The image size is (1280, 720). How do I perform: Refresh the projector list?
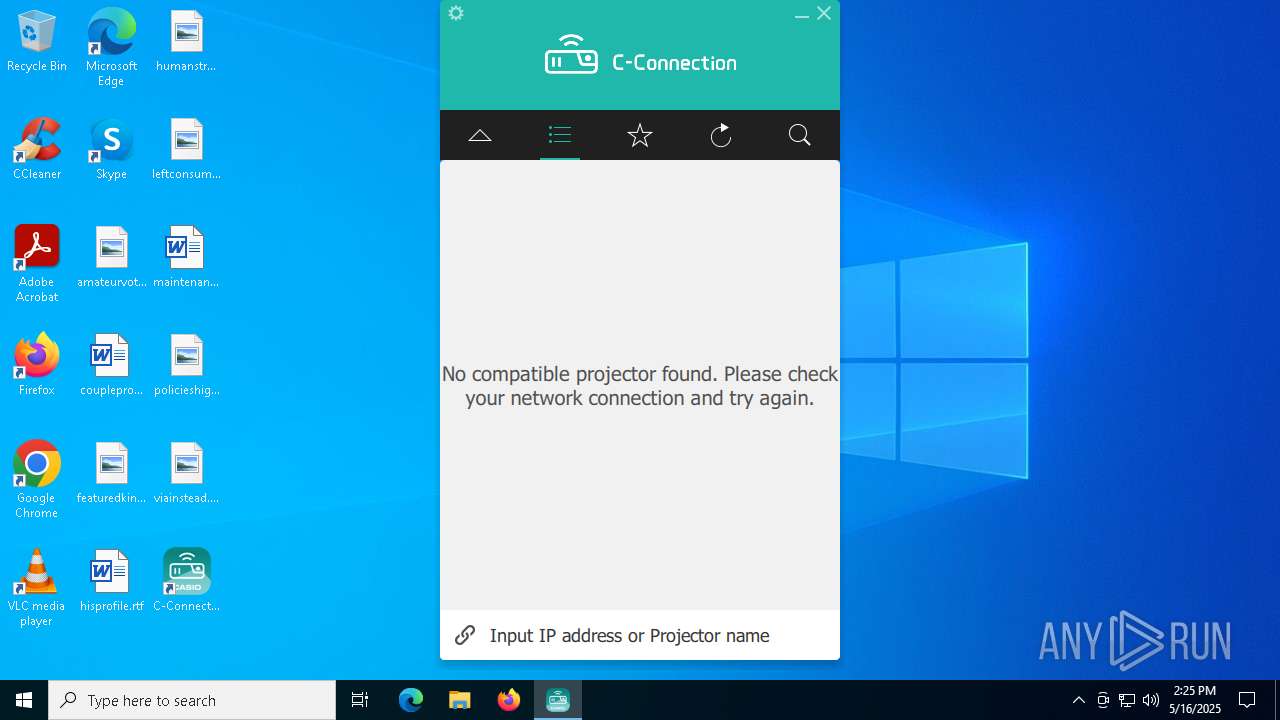pyautogui.click(x=720, y=135)
